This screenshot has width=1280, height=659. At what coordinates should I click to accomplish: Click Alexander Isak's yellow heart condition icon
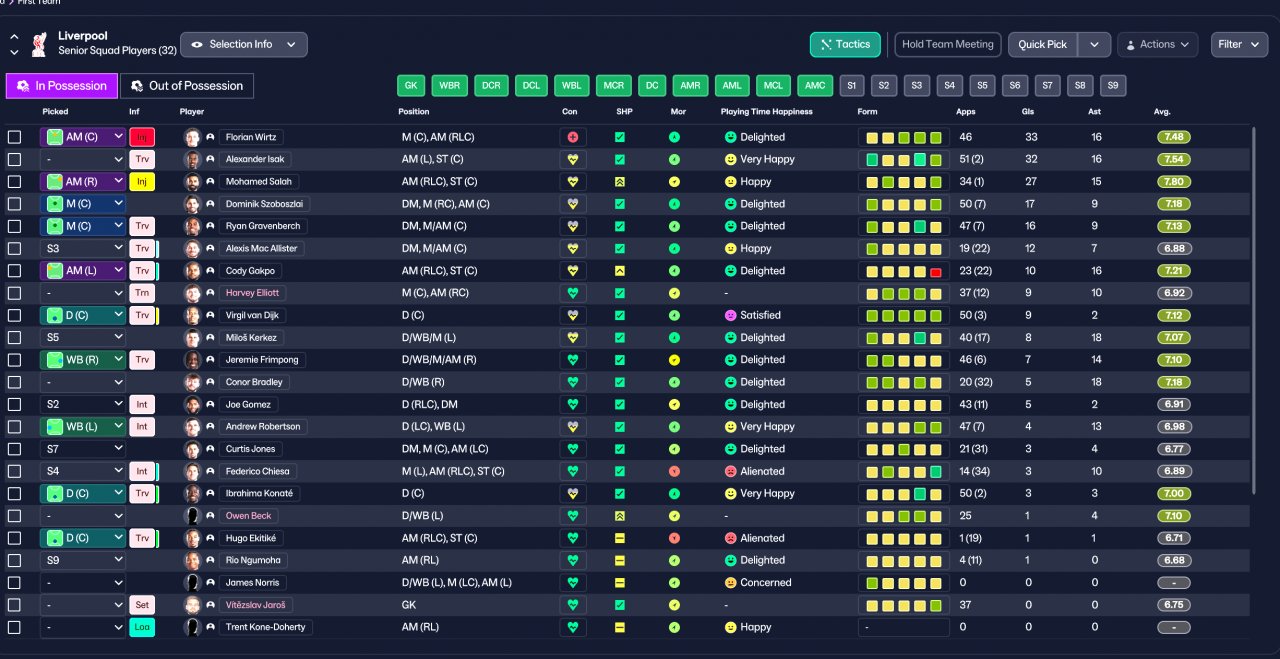572,159
